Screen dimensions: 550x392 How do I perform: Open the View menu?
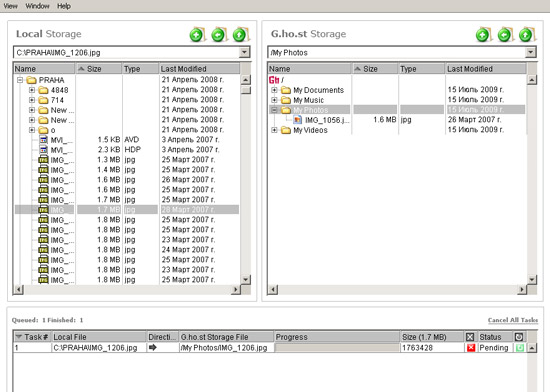pos(11,6)
